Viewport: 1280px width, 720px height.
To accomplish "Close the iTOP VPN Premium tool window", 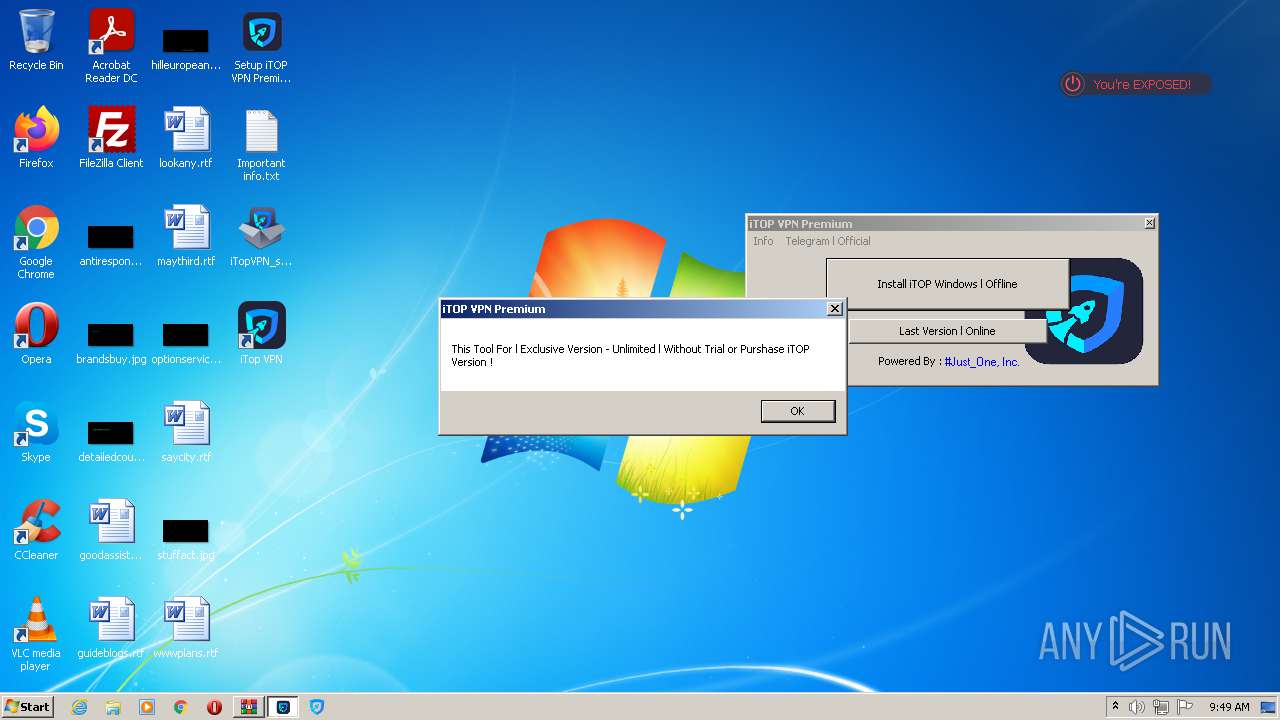I will (x=1149, y=223).
